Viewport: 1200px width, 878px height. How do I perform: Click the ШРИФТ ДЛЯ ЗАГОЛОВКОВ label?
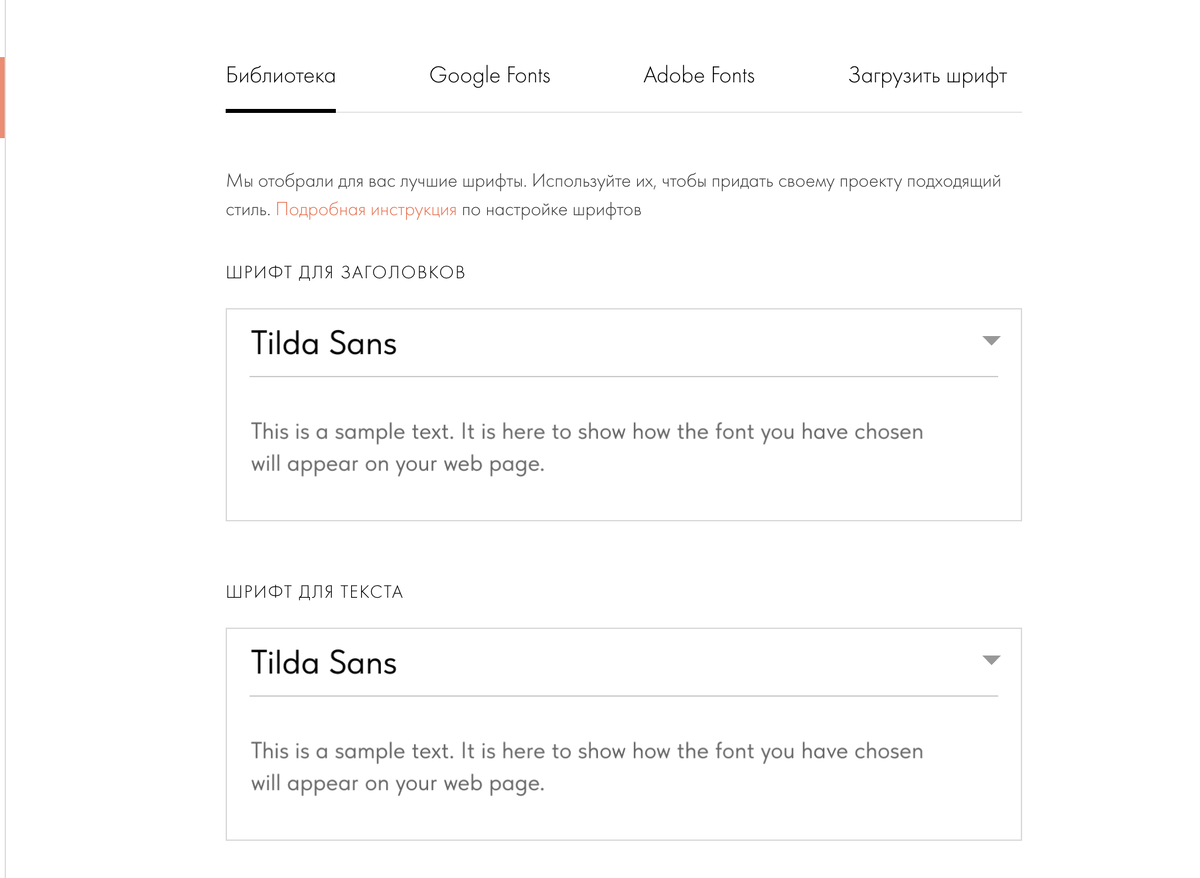pyautogui.click(x=345, y=273)
